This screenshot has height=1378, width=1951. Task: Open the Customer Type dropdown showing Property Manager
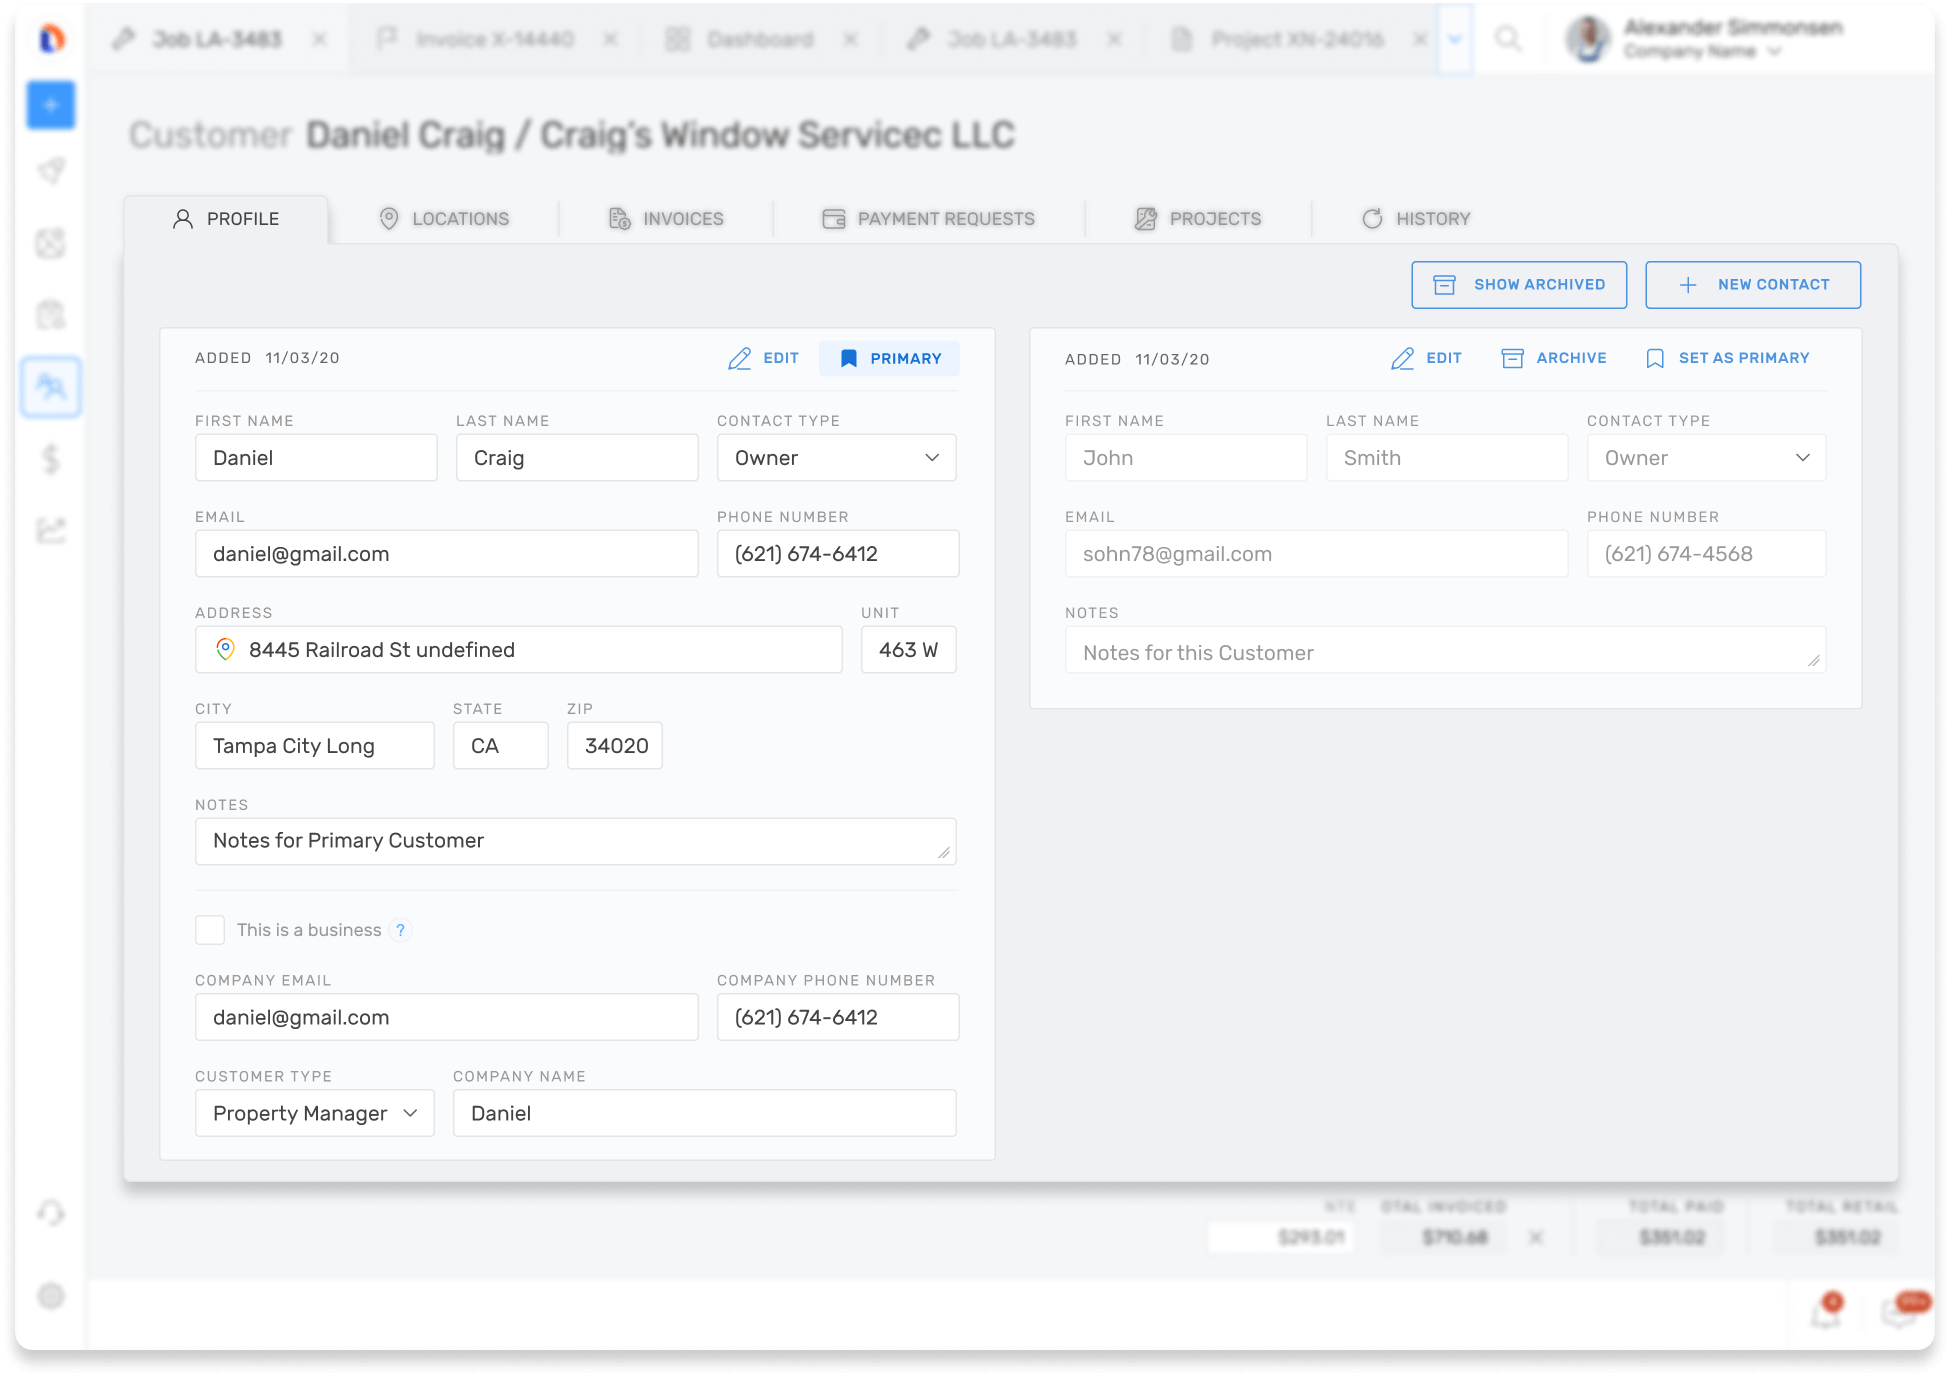point(314,1113)
